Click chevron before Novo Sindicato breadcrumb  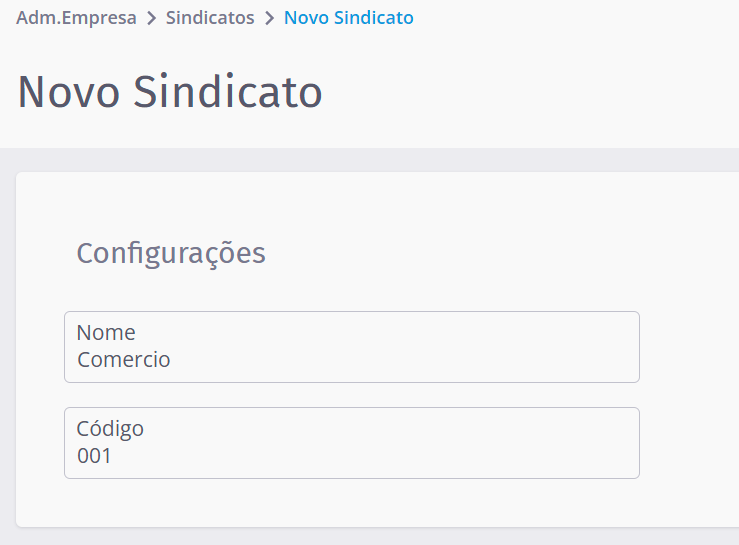tap(270, 18)
